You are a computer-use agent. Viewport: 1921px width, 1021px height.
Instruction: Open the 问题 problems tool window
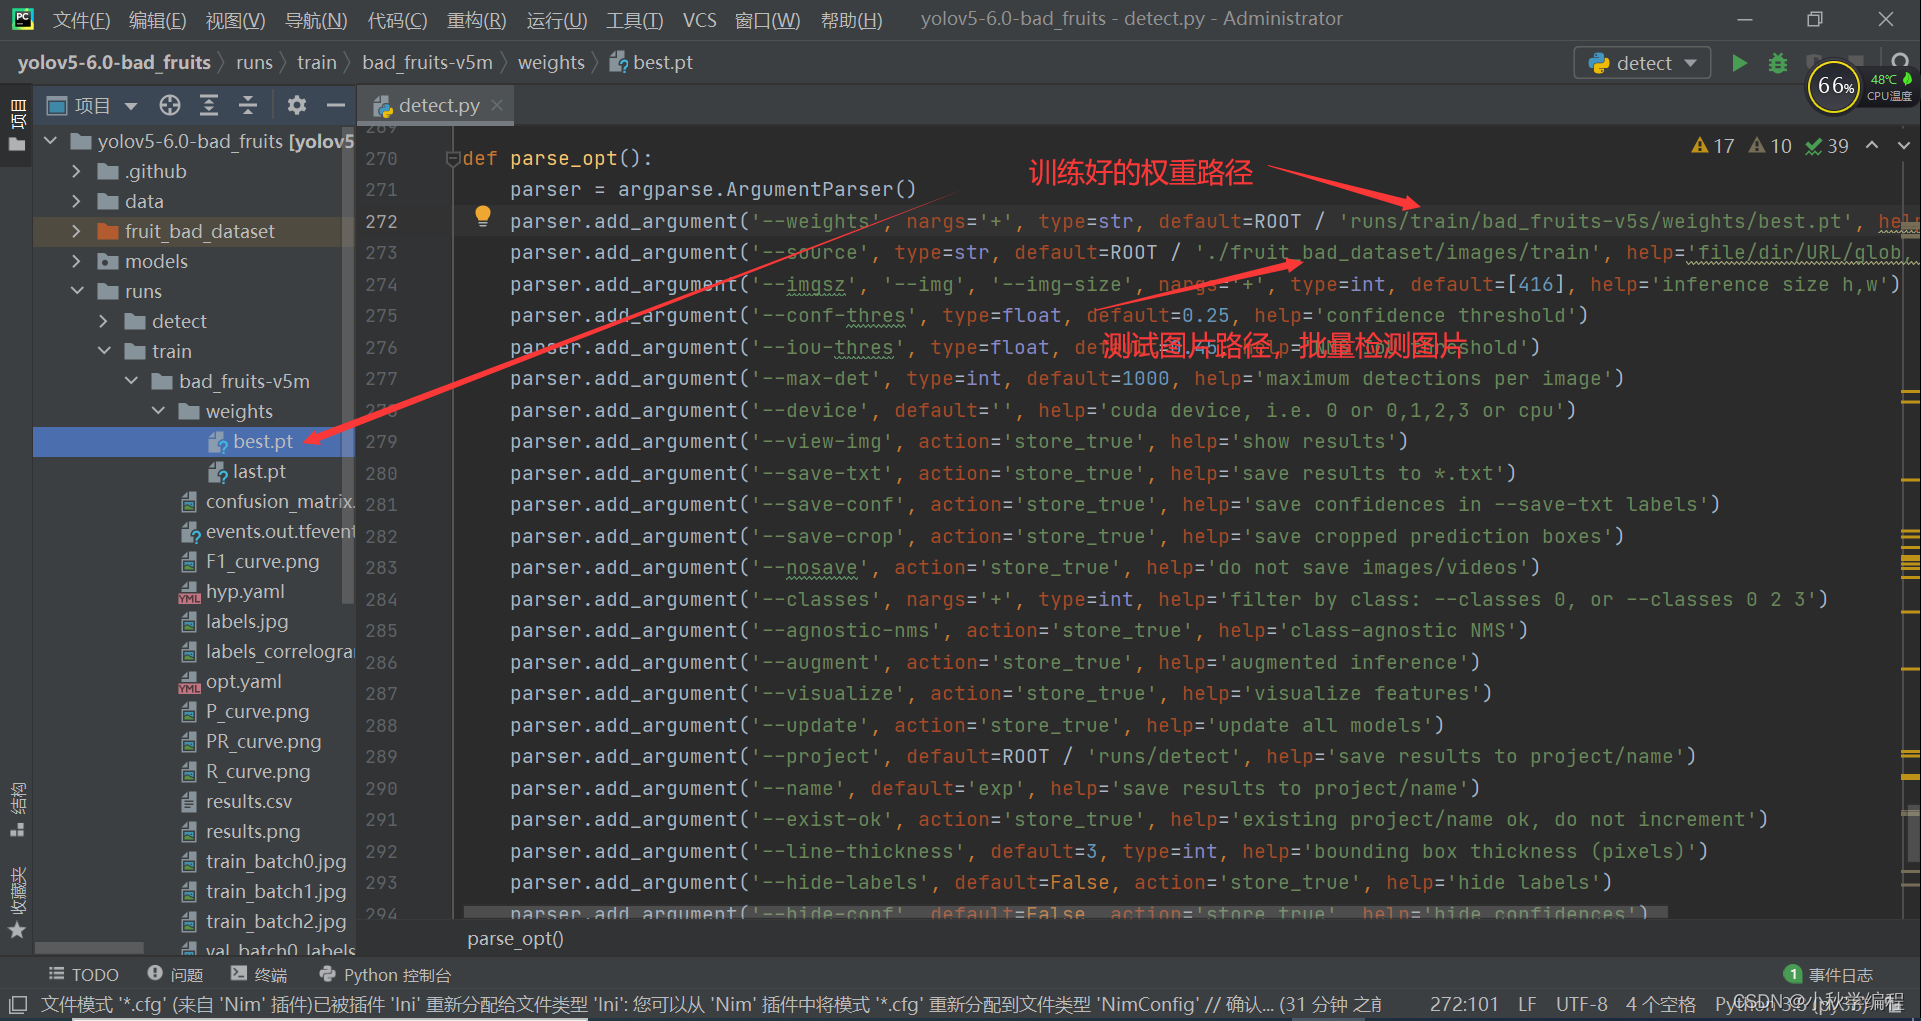pyautogui.click(x=175, y=974)
